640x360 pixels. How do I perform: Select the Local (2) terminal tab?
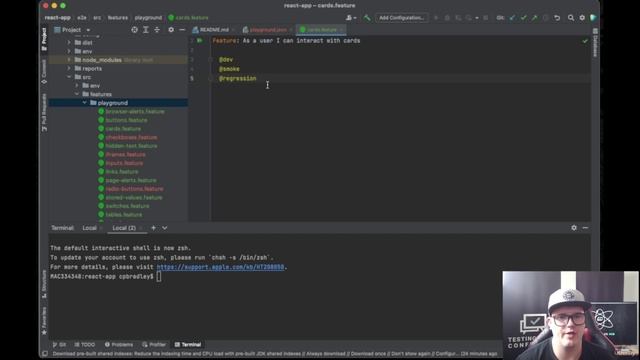[124, 228]
